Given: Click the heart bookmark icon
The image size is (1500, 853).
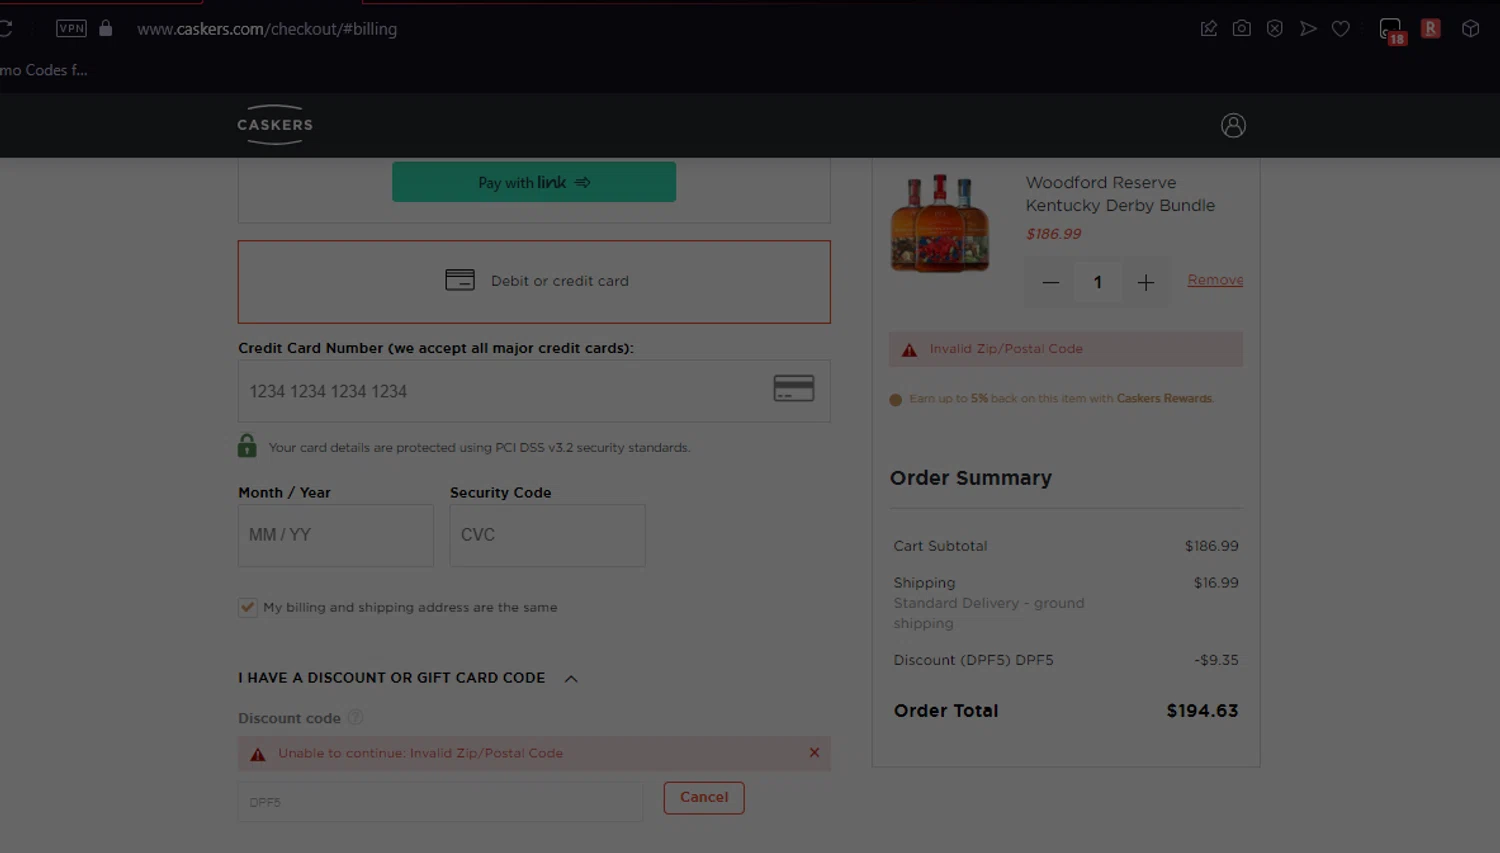Looking at the screenshot, I should (x=1341, y=28).
